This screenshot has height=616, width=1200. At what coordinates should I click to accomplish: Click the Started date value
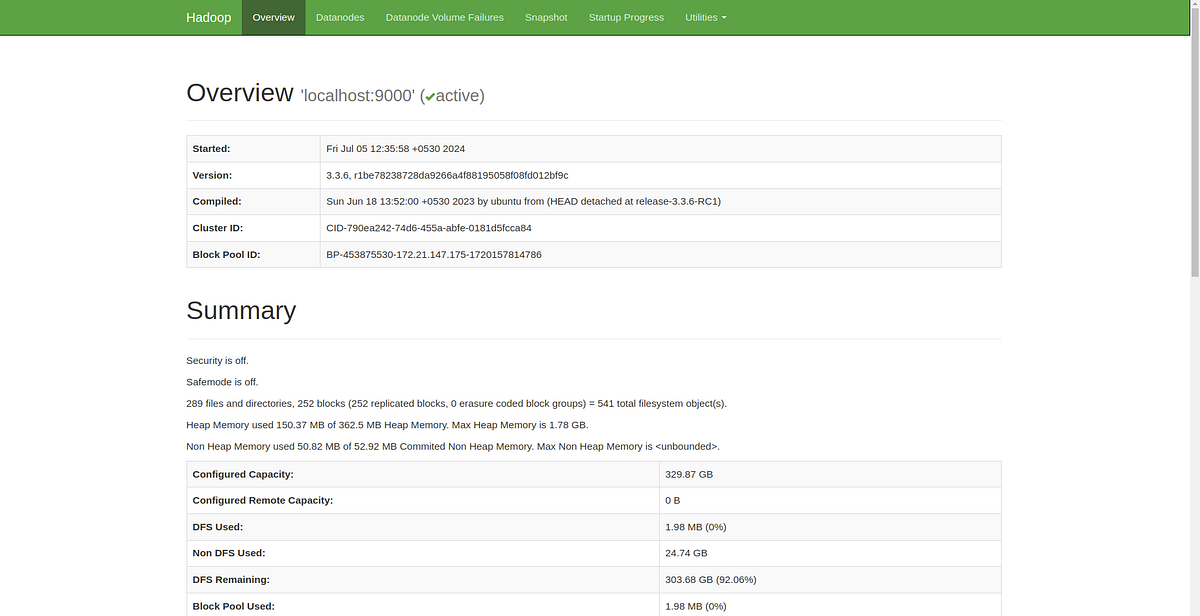pyautogui.click(x=398, y=148)
